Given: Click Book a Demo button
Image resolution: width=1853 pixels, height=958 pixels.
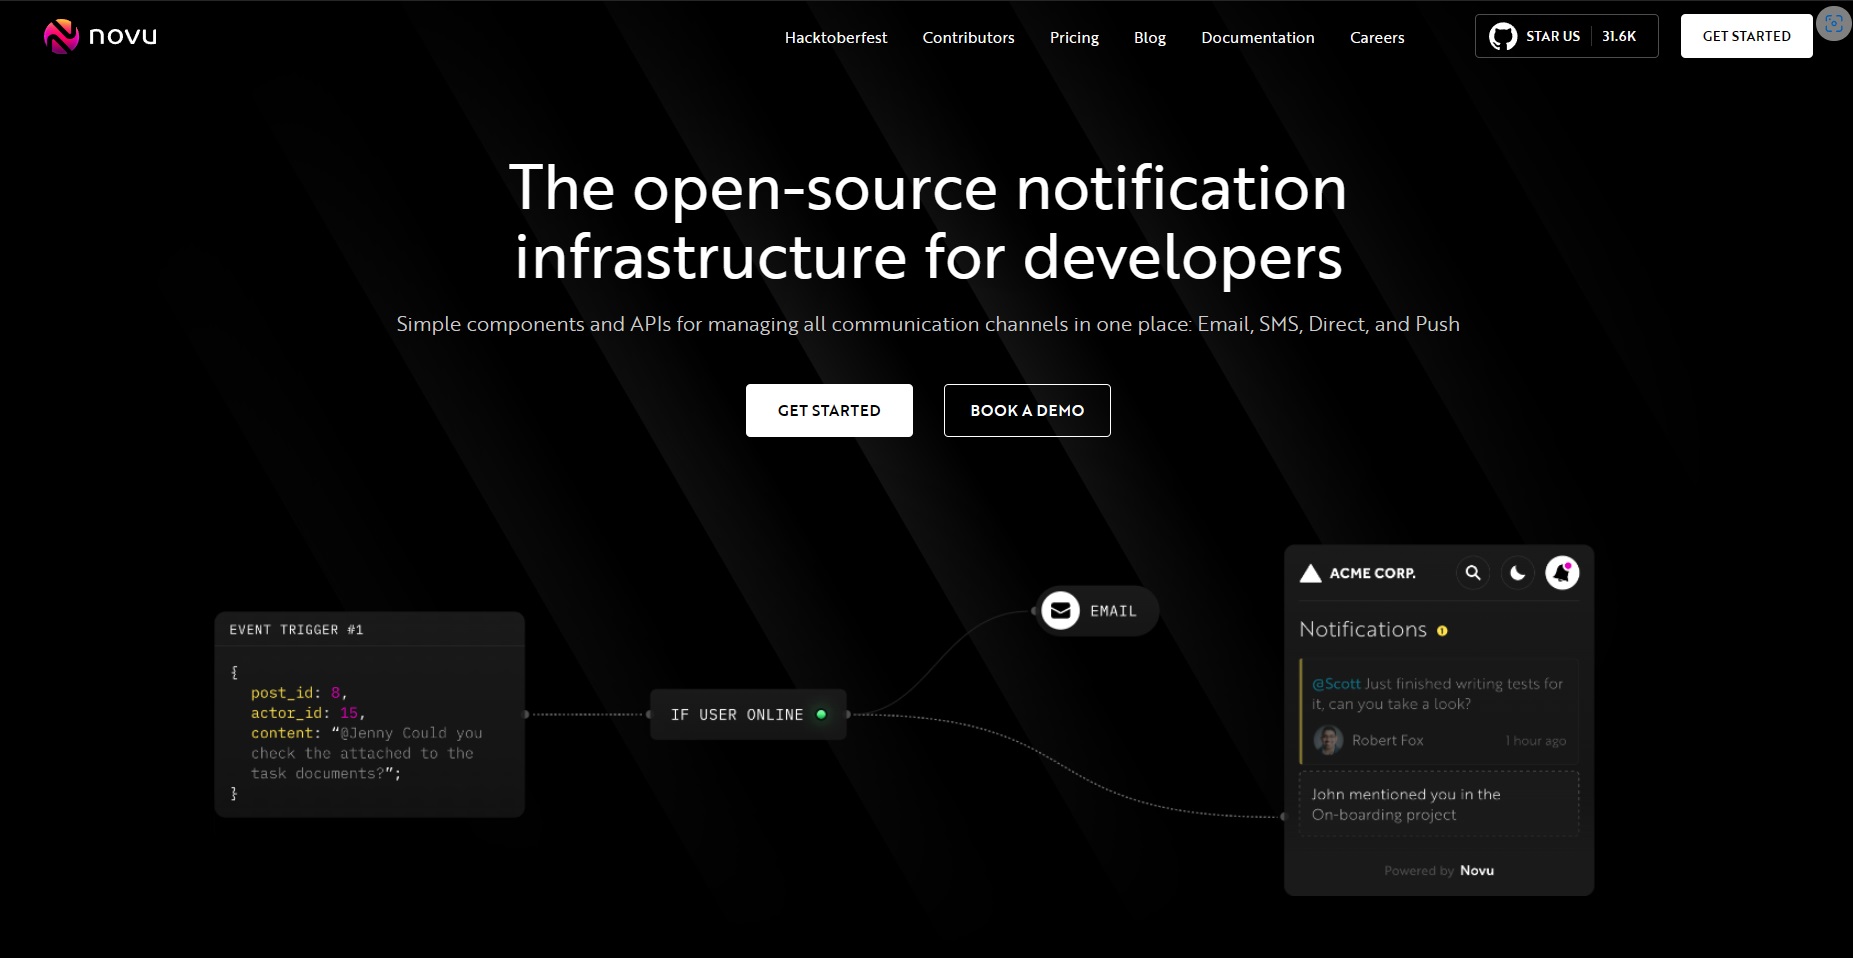Looking at the screenshot, I should click(1027, 410).
